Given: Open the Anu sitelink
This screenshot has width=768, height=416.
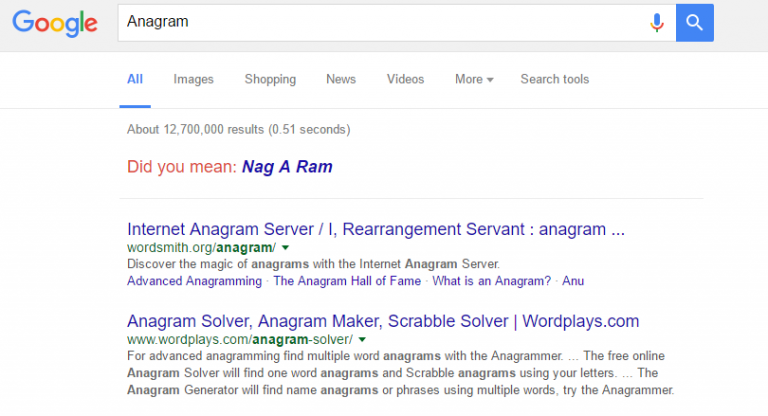Looking at the screenshot, I should point(573,281).
